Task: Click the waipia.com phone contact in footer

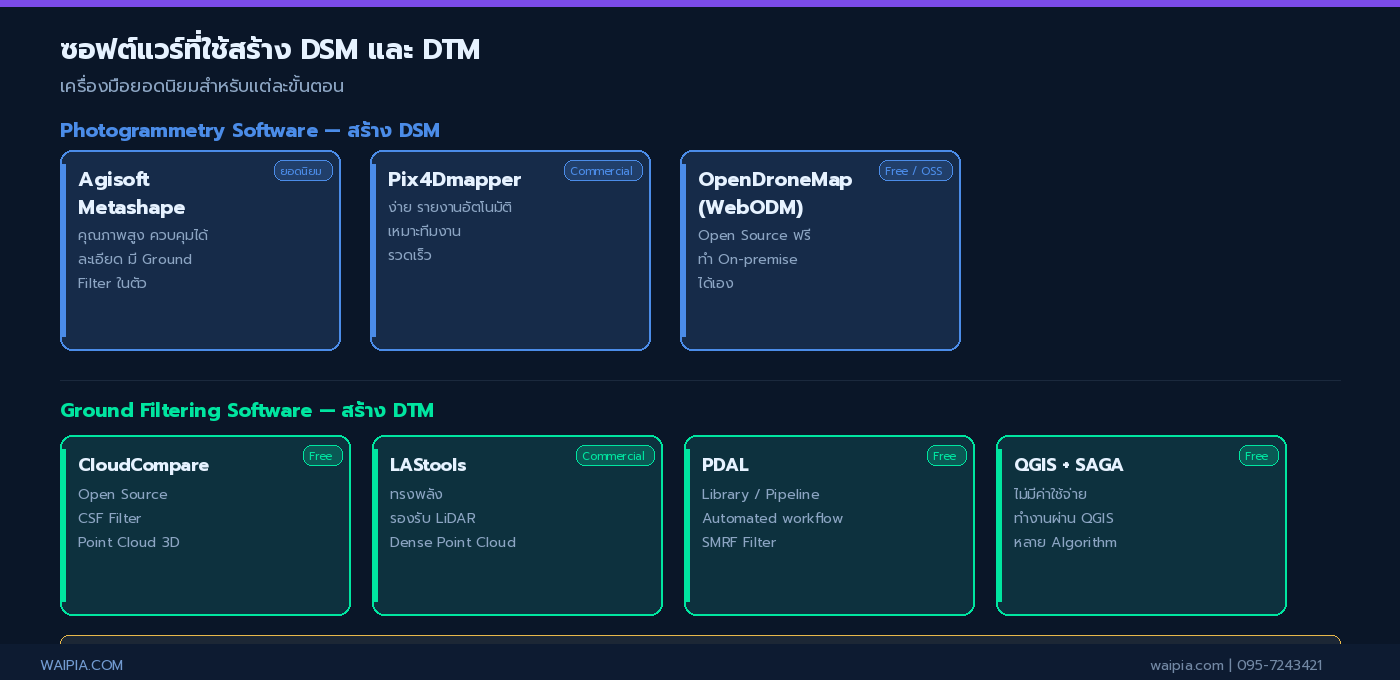Action: (1236, 665)
